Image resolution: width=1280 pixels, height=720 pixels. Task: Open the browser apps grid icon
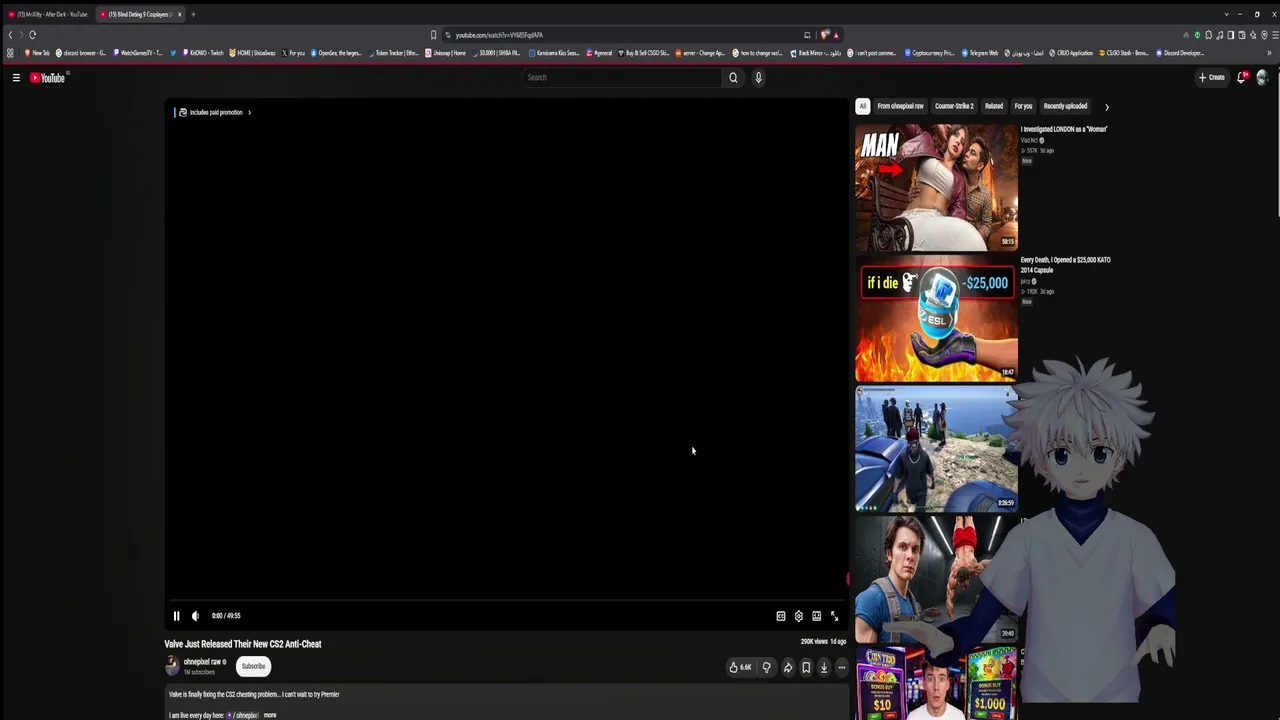click(10, 53)
